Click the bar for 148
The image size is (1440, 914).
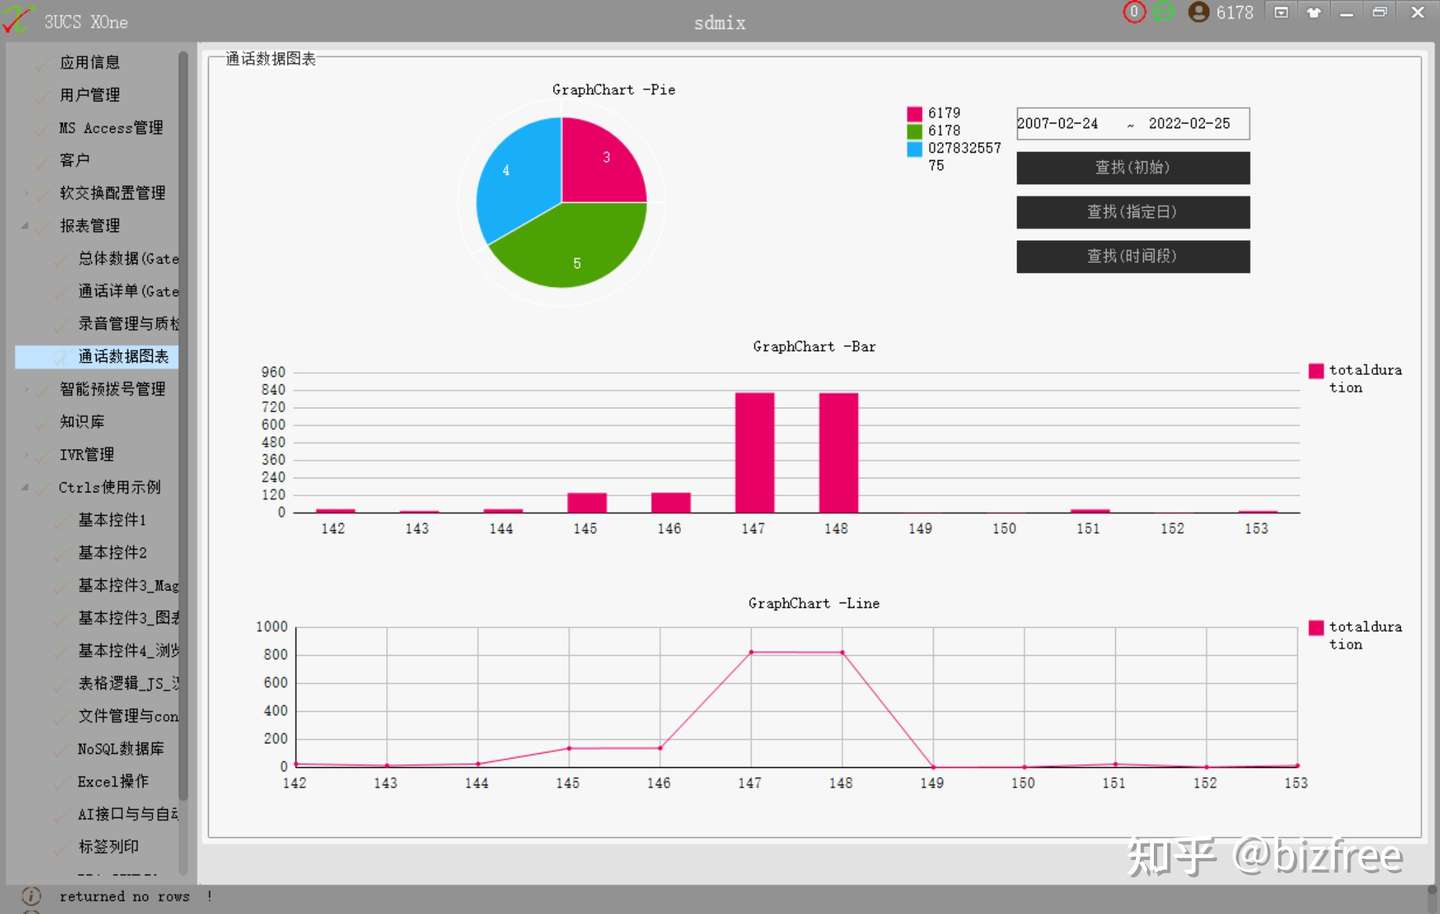pos(838,453)
